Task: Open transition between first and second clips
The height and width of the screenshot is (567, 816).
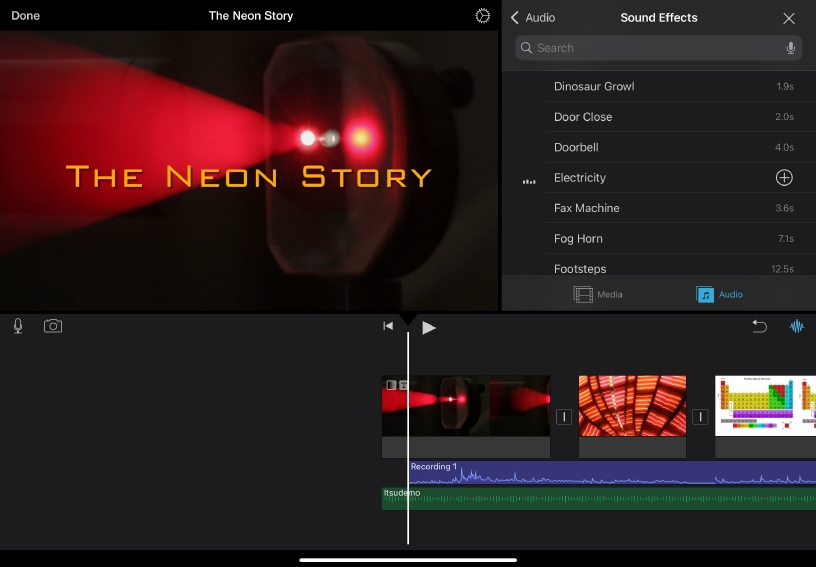Action: (x=564, y=417)
